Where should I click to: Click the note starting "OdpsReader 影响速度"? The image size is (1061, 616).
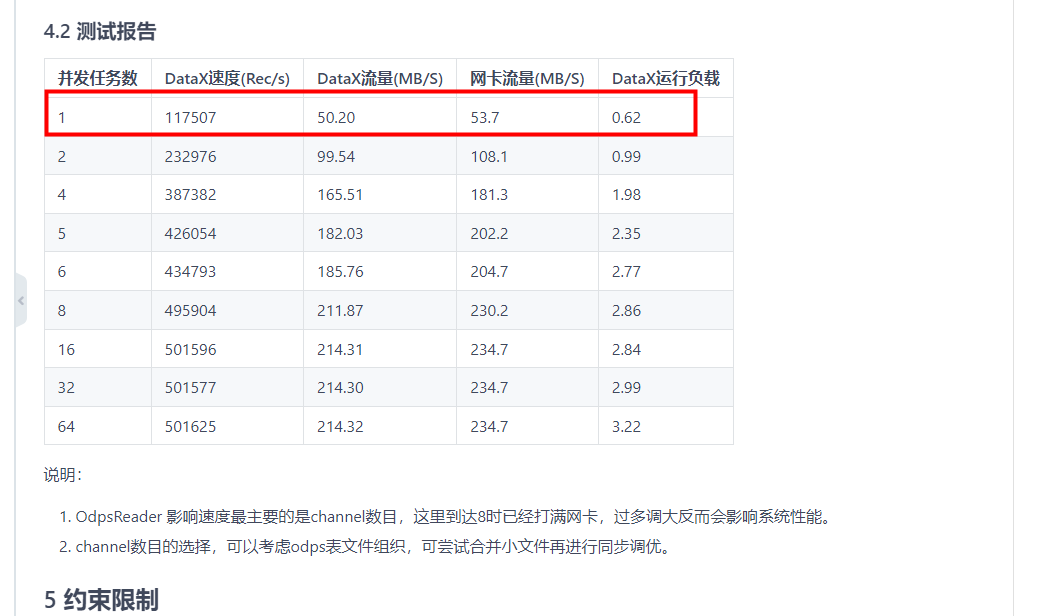coord(453,517)
